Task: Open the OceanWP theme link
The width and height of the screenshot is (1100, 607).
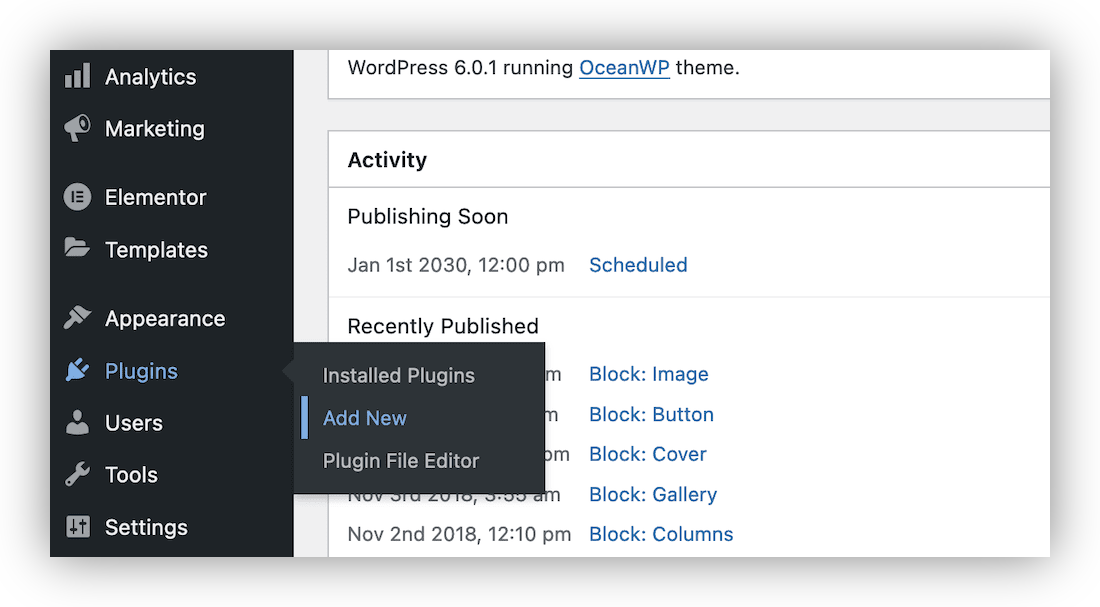Action: click(624, 68)
